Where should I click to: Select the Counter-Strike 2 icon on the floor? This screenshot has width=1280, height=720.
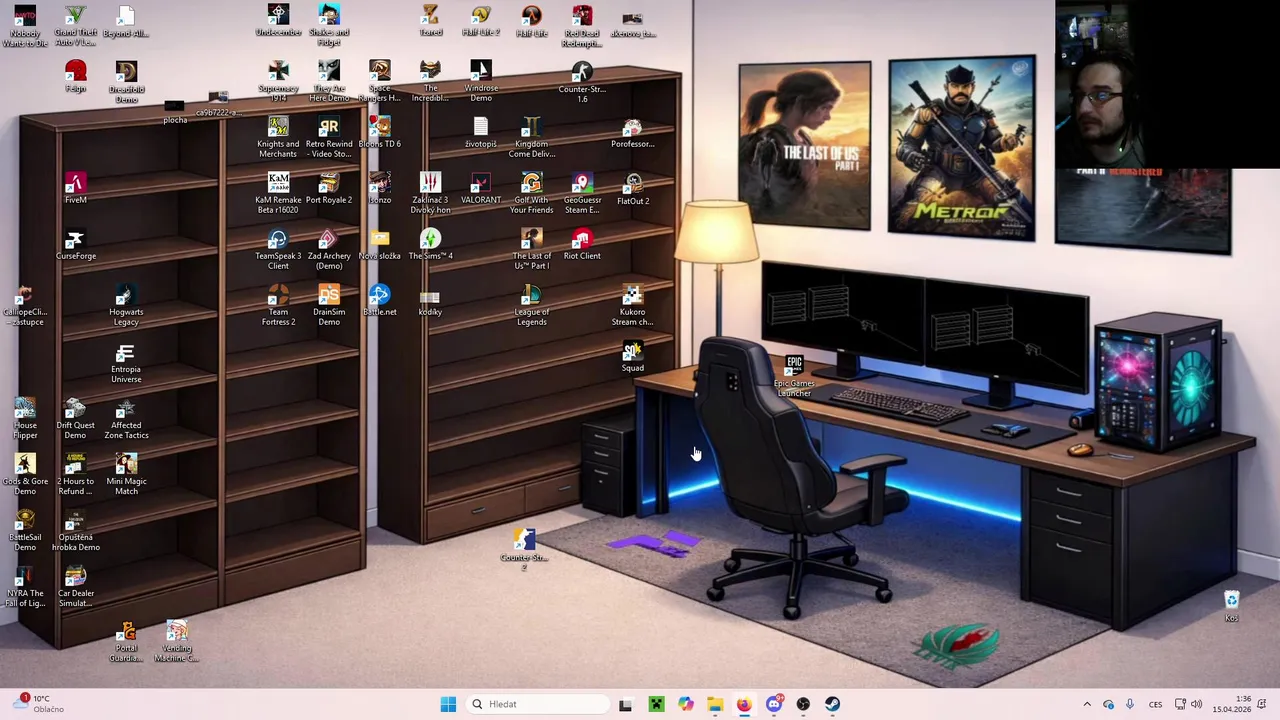coord(524,550)
